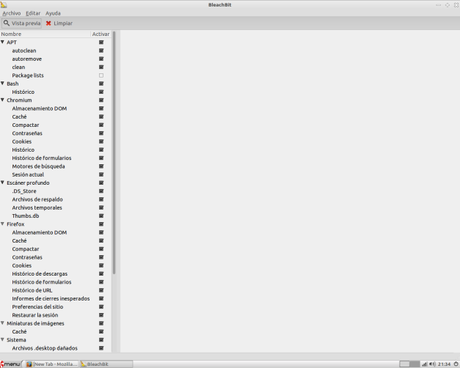Collapse the Miniaturas de imágenes group
The width and height of the screenshot is (460, 368).
coord(3,323)
